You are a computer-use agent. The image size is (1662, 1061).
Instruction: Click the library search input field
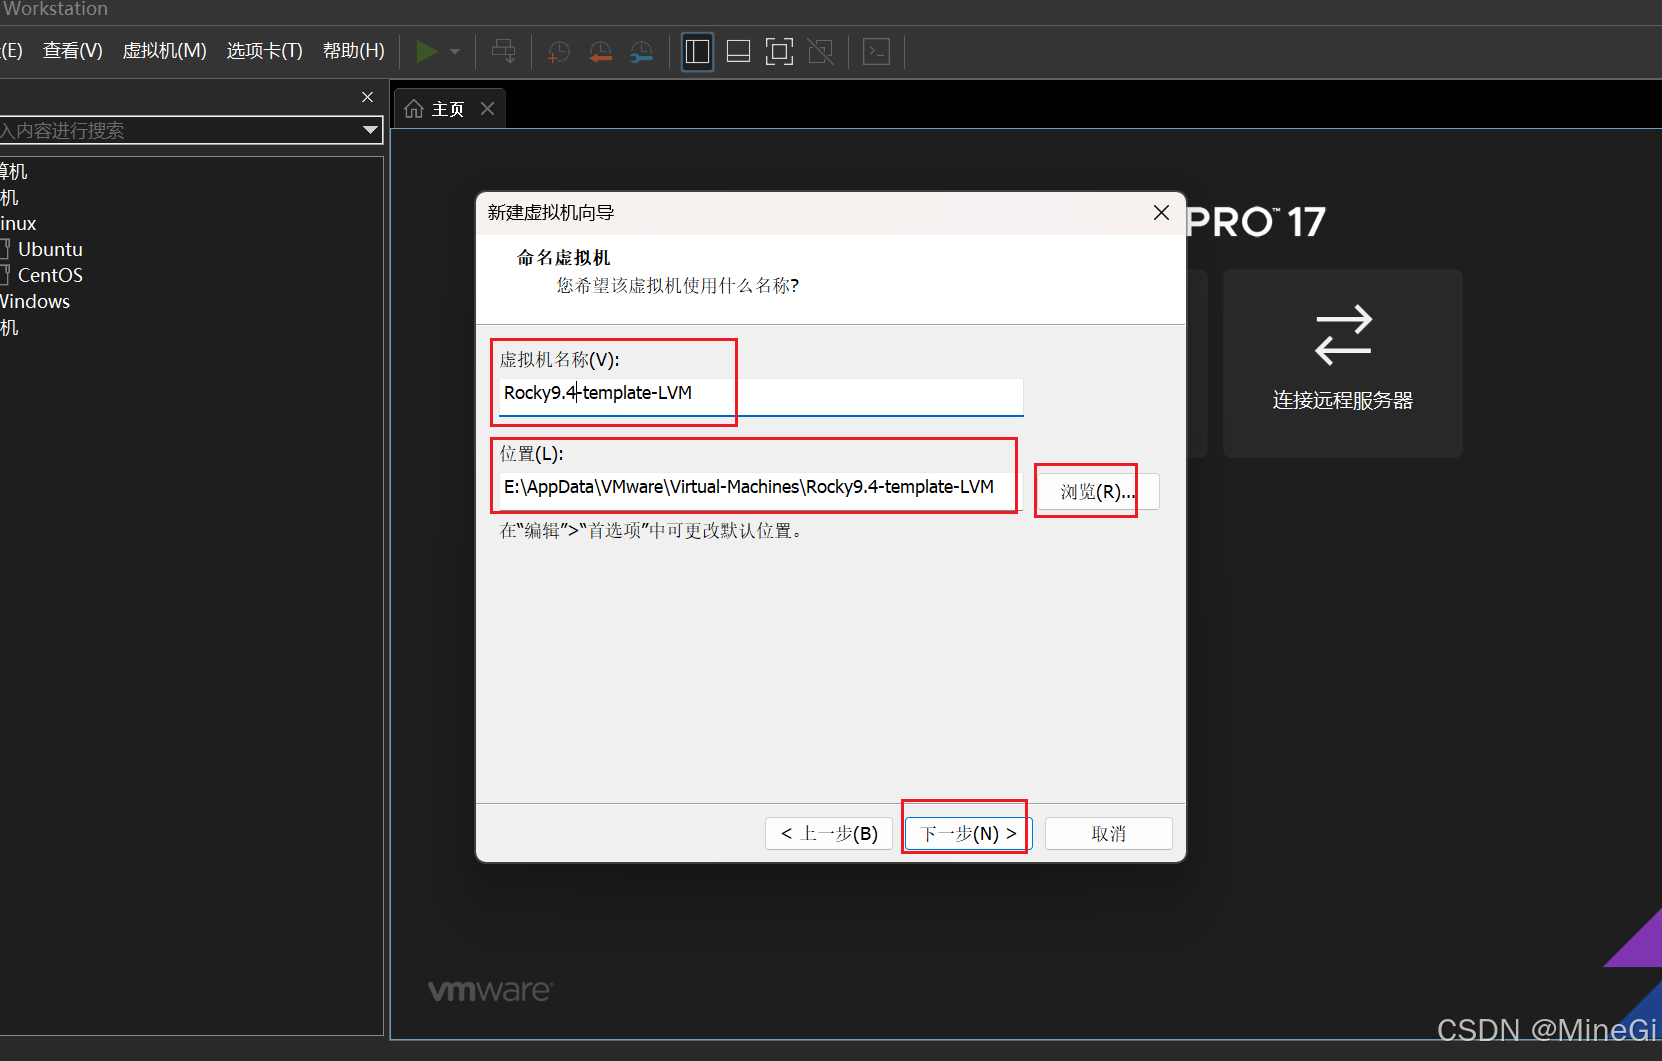[180, 130]
